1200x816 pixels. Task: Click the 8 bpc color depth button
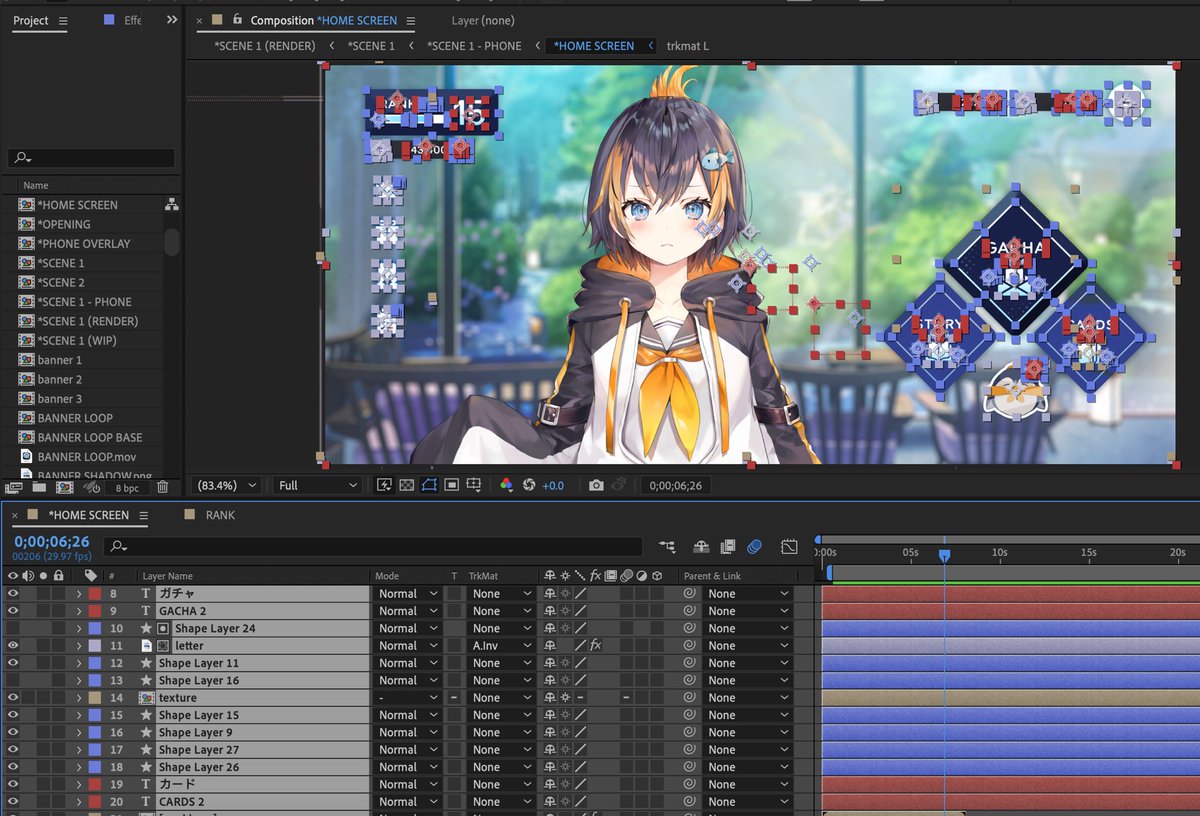pyautogui.click(x=127, y=487)
